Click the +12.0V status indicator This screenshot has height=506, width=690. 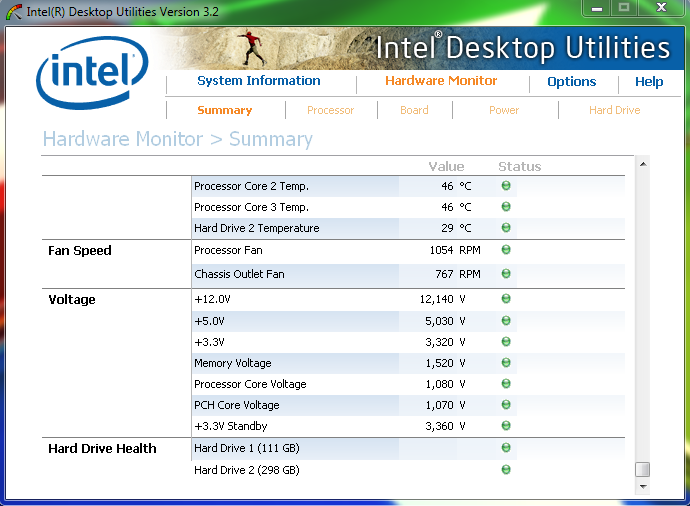(506, 299)
